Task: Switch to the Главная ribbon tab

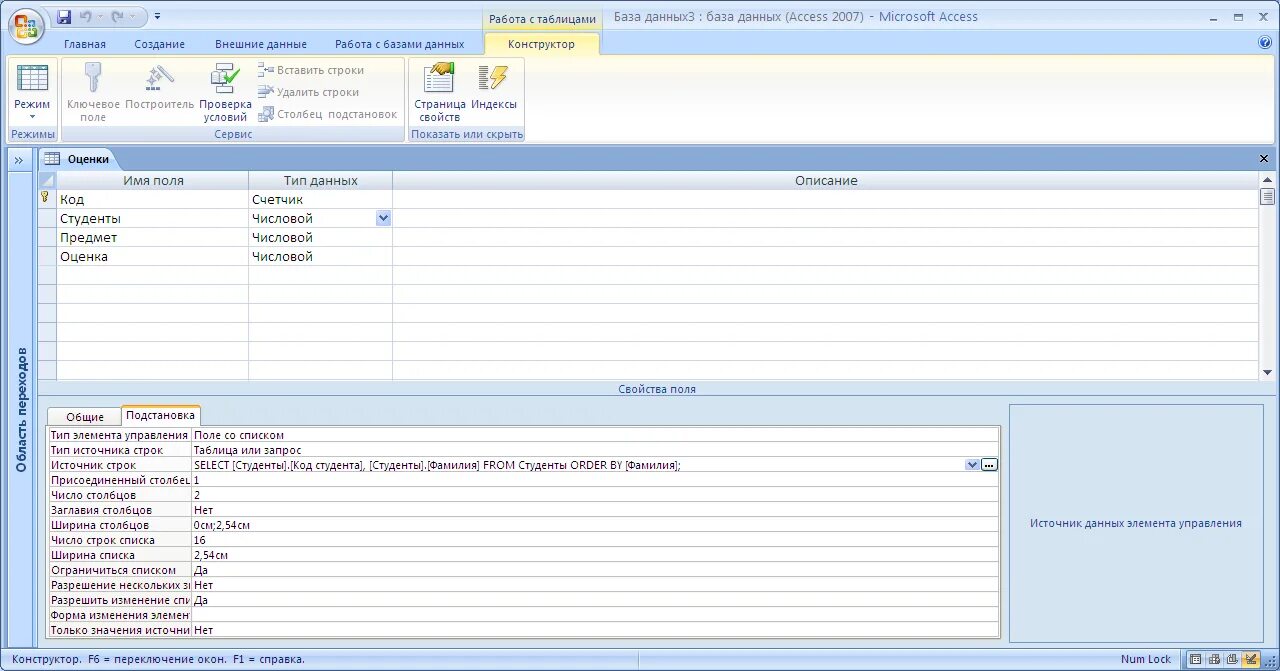Action: [x=85, y=44]
